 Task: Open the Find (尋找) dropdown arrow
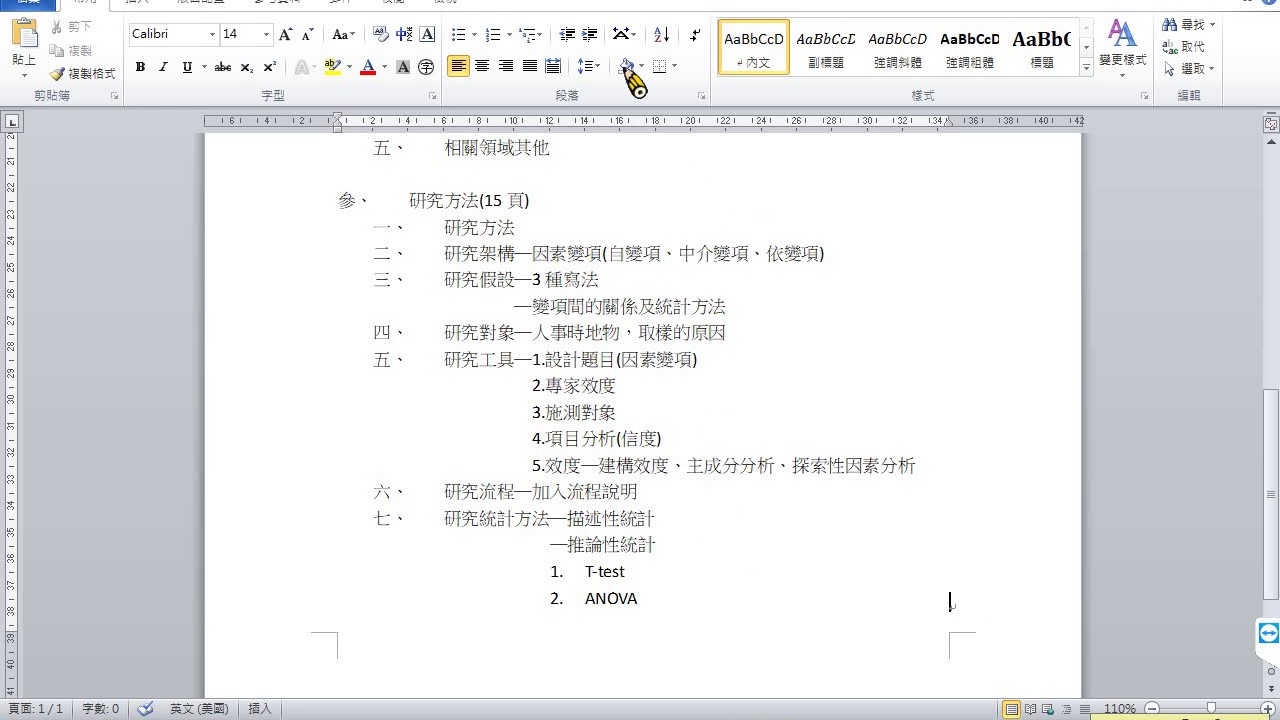[1213, 25]
